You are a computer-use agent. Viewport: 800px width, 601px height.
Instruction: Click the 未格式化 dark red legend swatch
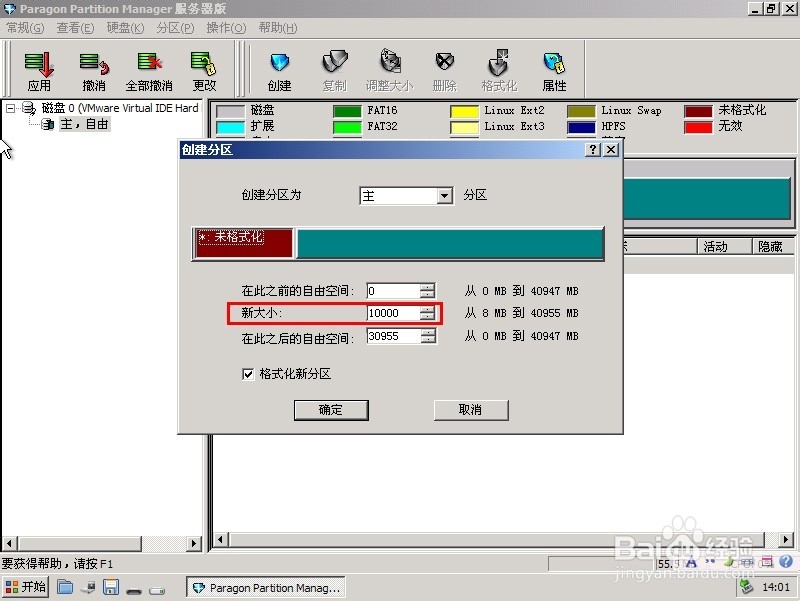(x=698, y=111)
